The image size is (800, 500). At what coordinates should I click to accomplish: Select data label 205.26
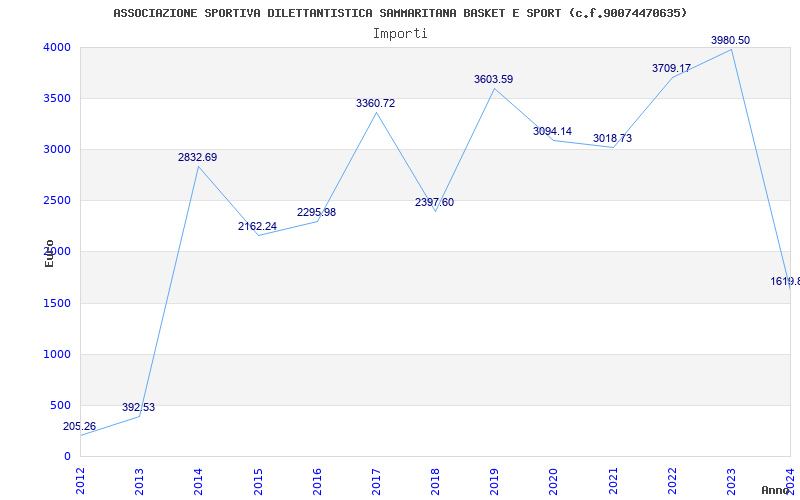[x=79, y=427]
